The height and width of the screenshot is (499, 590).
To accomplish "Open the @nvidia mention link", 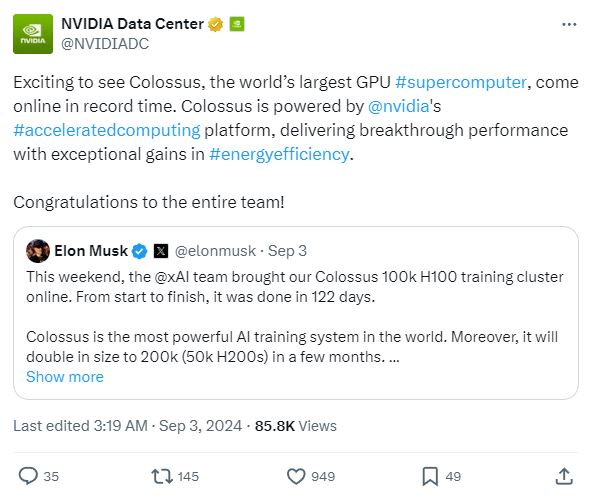I will click(x=398, y=106).
